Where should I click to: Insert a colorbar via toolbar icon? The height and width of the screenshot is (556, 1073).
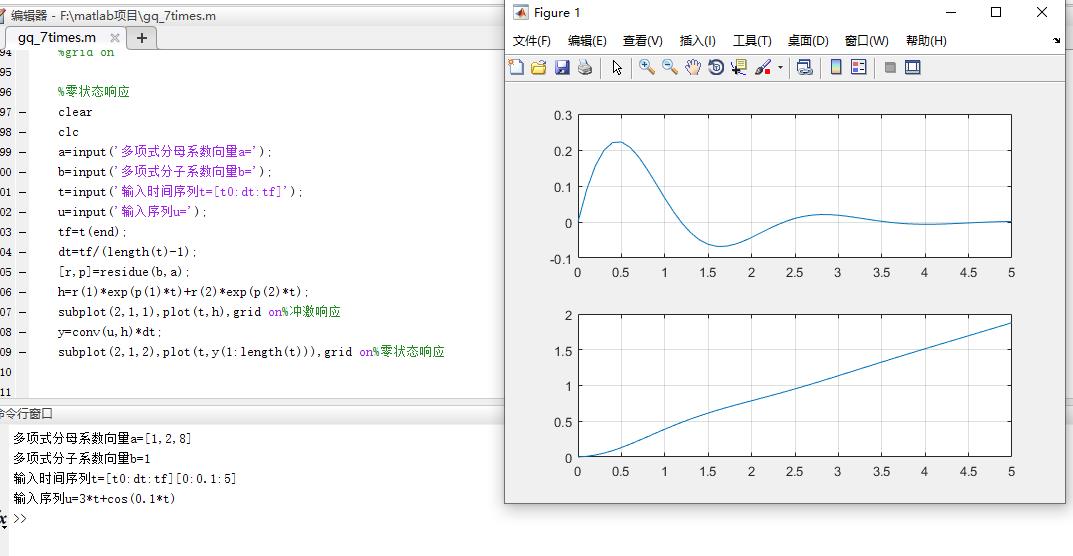click(x=836, y=67)
